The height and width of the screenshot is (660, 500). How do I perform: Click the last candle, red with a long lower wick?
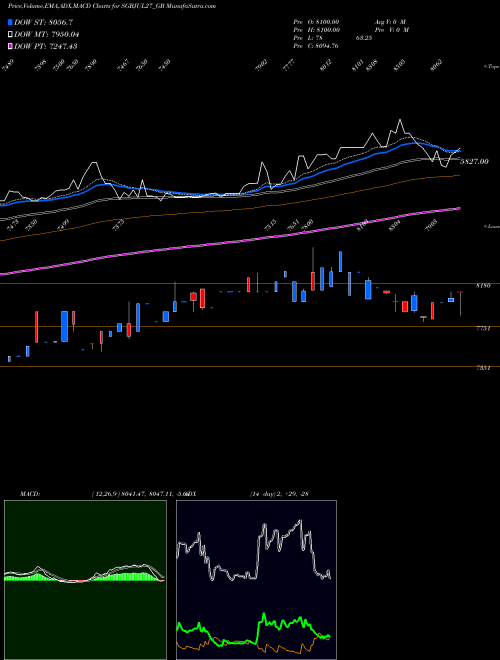click(460, 303)
